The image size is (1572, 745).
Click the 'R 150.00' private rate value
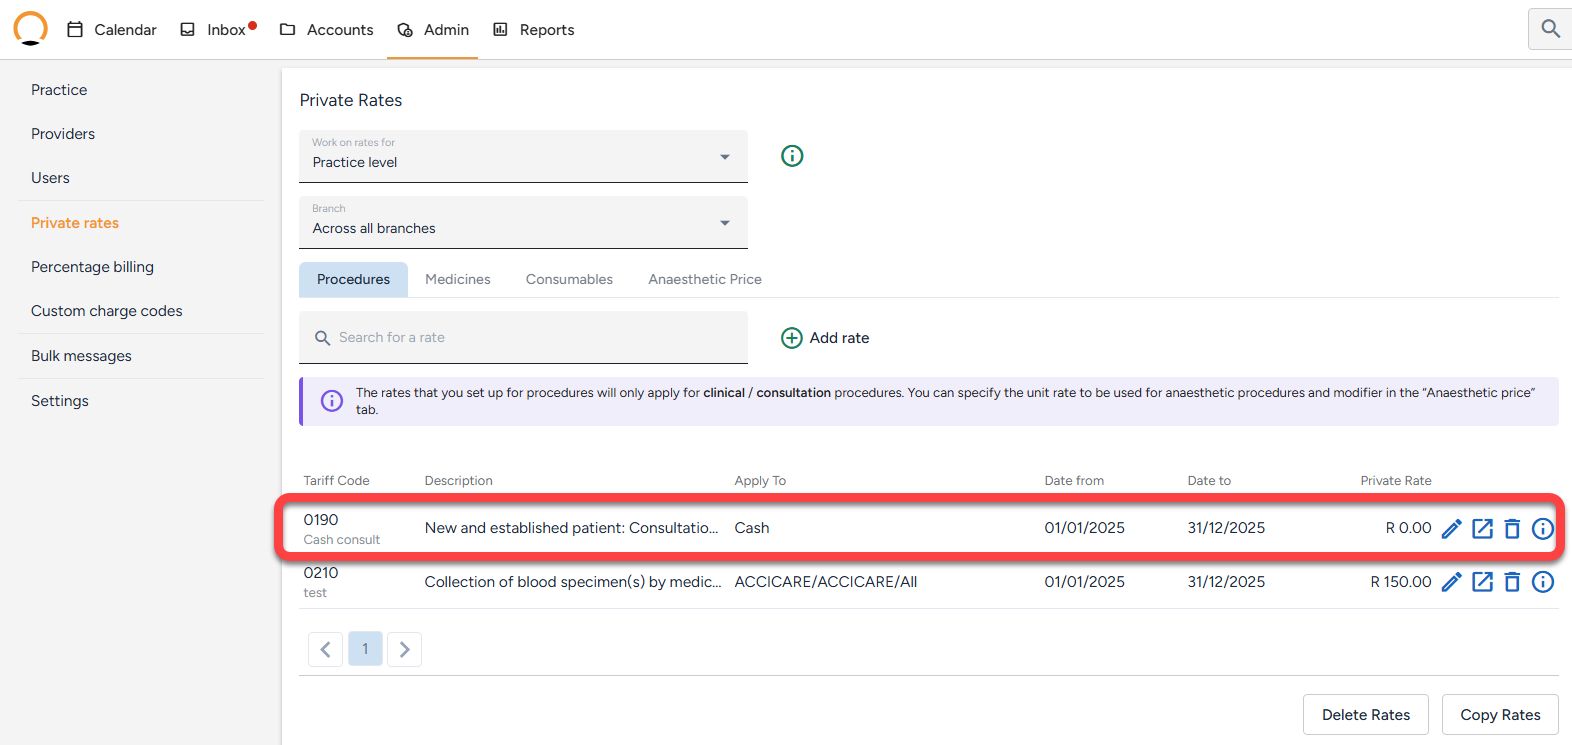1401,582
